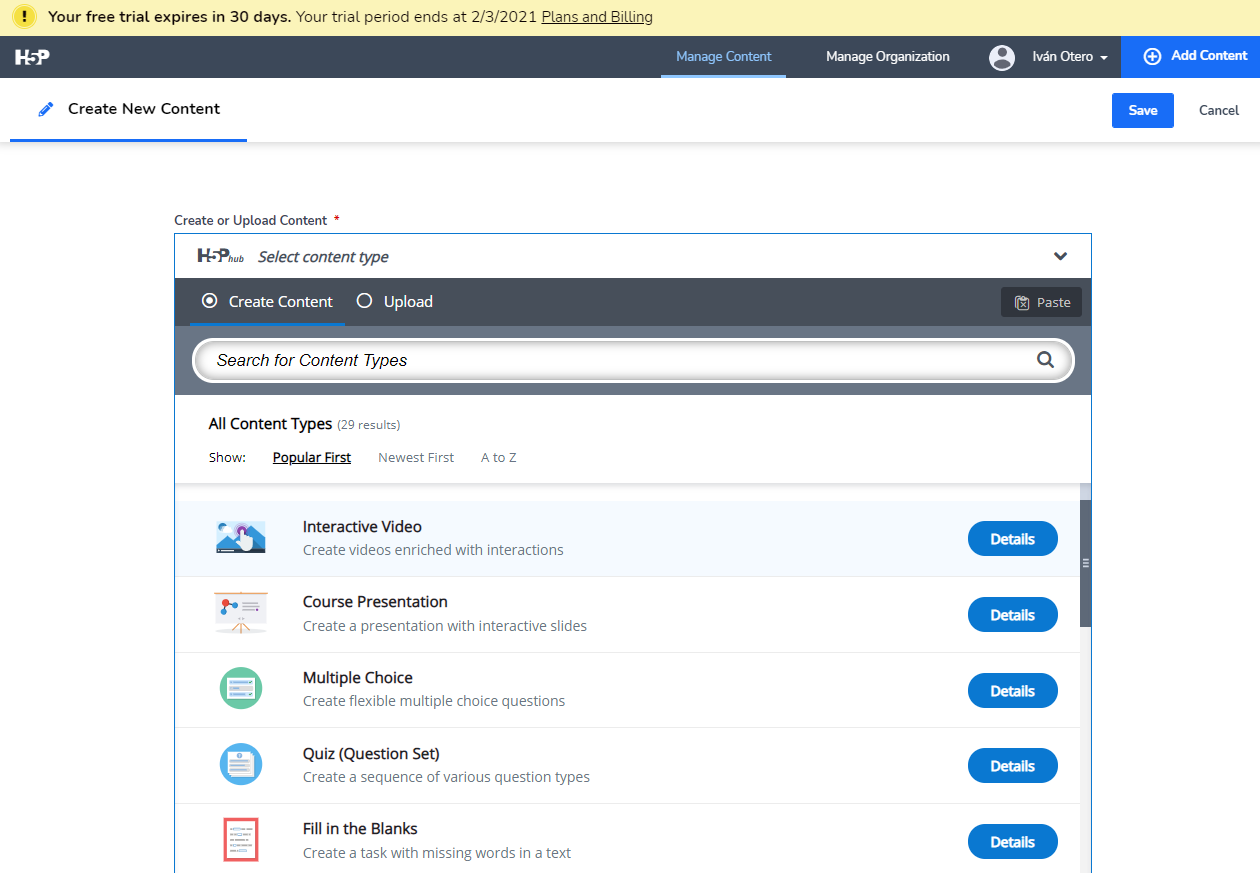The image size is (1260, 873).
Task: Click the Multiple Choice green icon
Action: coord(240,689)
